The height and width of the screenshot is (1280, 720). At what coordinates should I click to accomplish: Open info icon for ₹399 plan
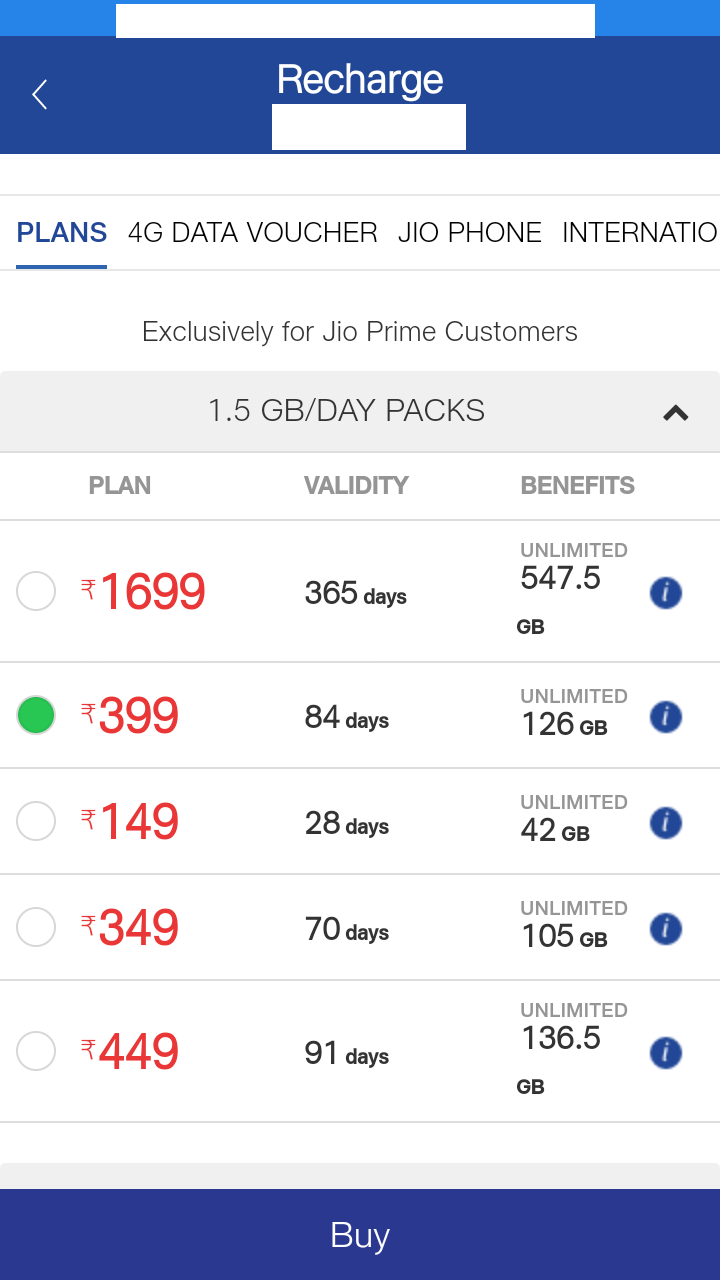pos(665,717)
